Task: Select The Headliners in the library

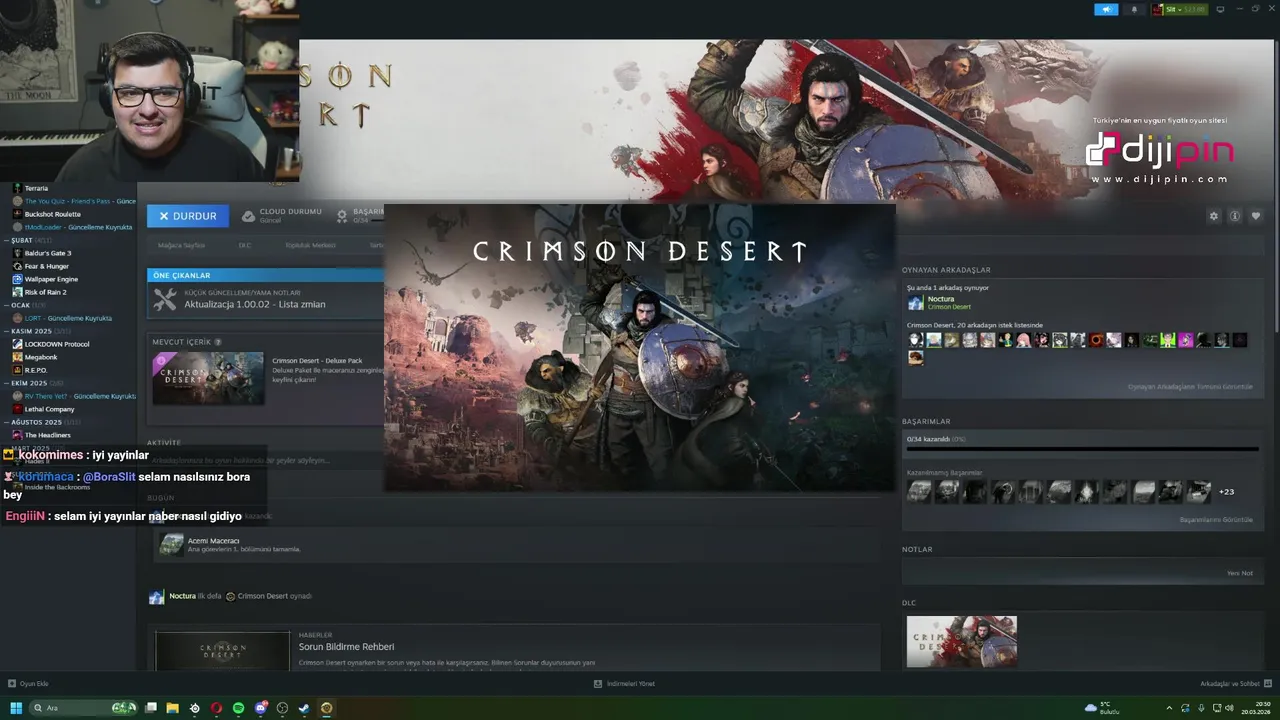Action: click(x=47, y=435)
